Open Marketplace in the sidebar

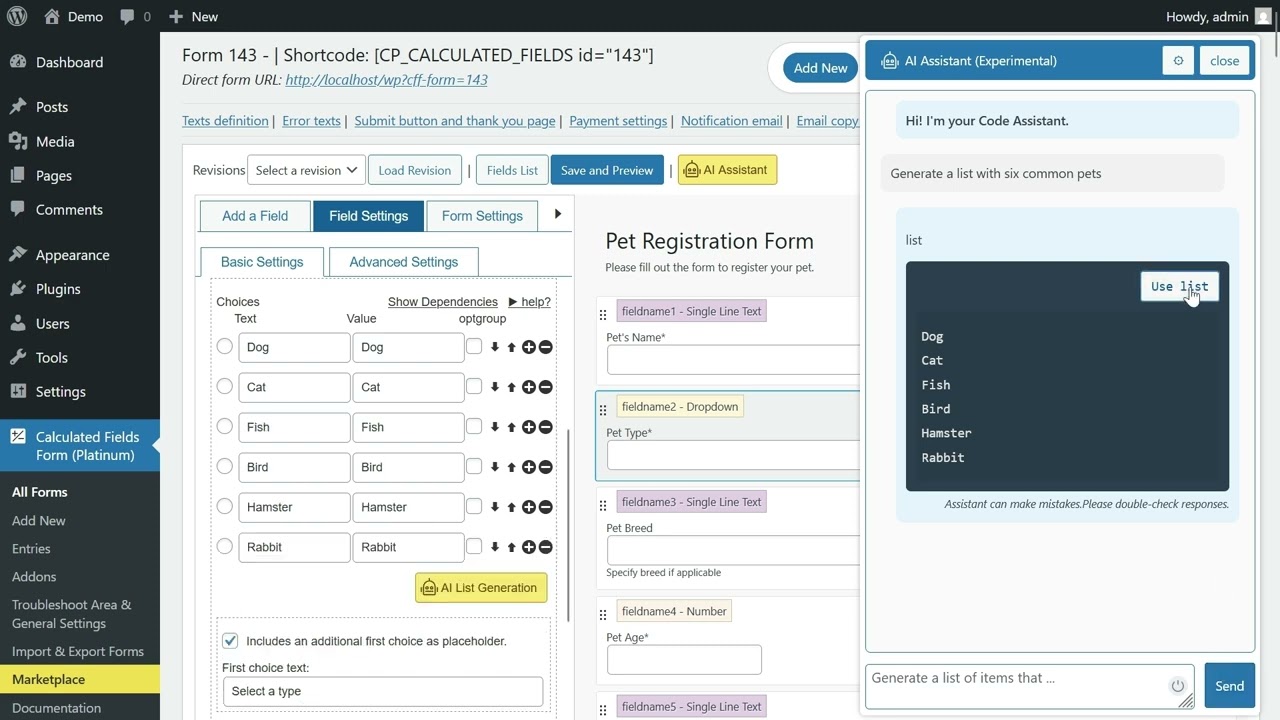[48, 679]
